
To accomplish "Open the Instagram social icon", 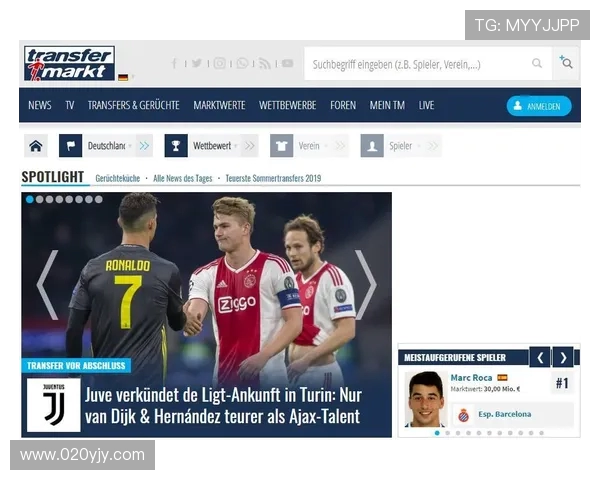I will pyautogui.click(x=219, y=63).
